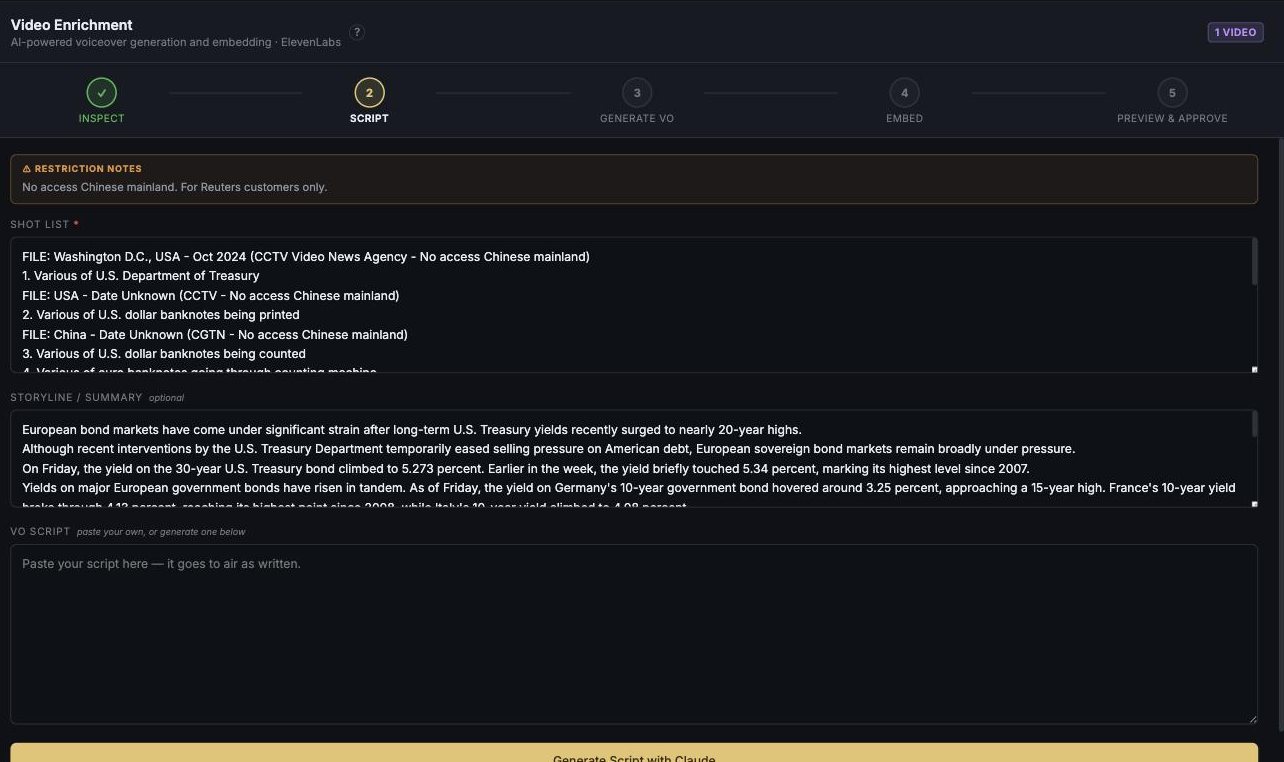Click the INSPECT step label
Viewport: 1284px width, 762px height.
point(102,118)
